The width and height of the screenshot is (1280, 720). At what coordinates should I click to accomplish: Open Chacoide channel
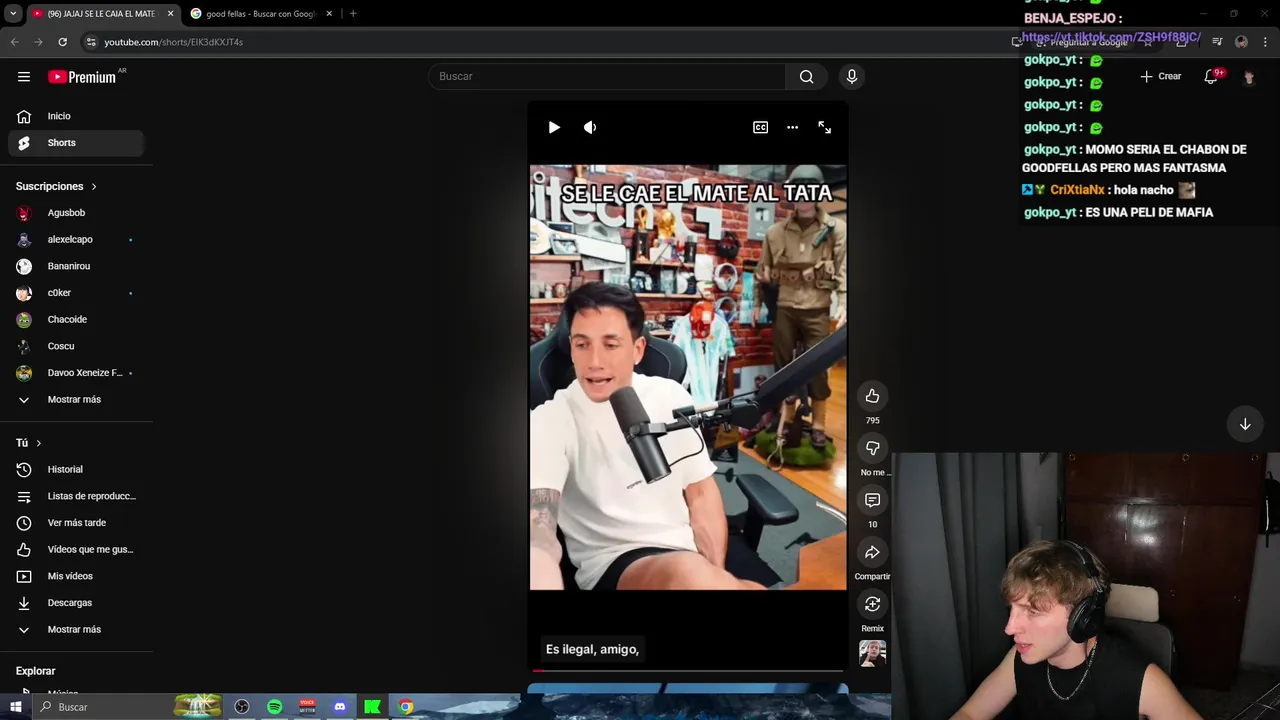(x=76, y=320)
